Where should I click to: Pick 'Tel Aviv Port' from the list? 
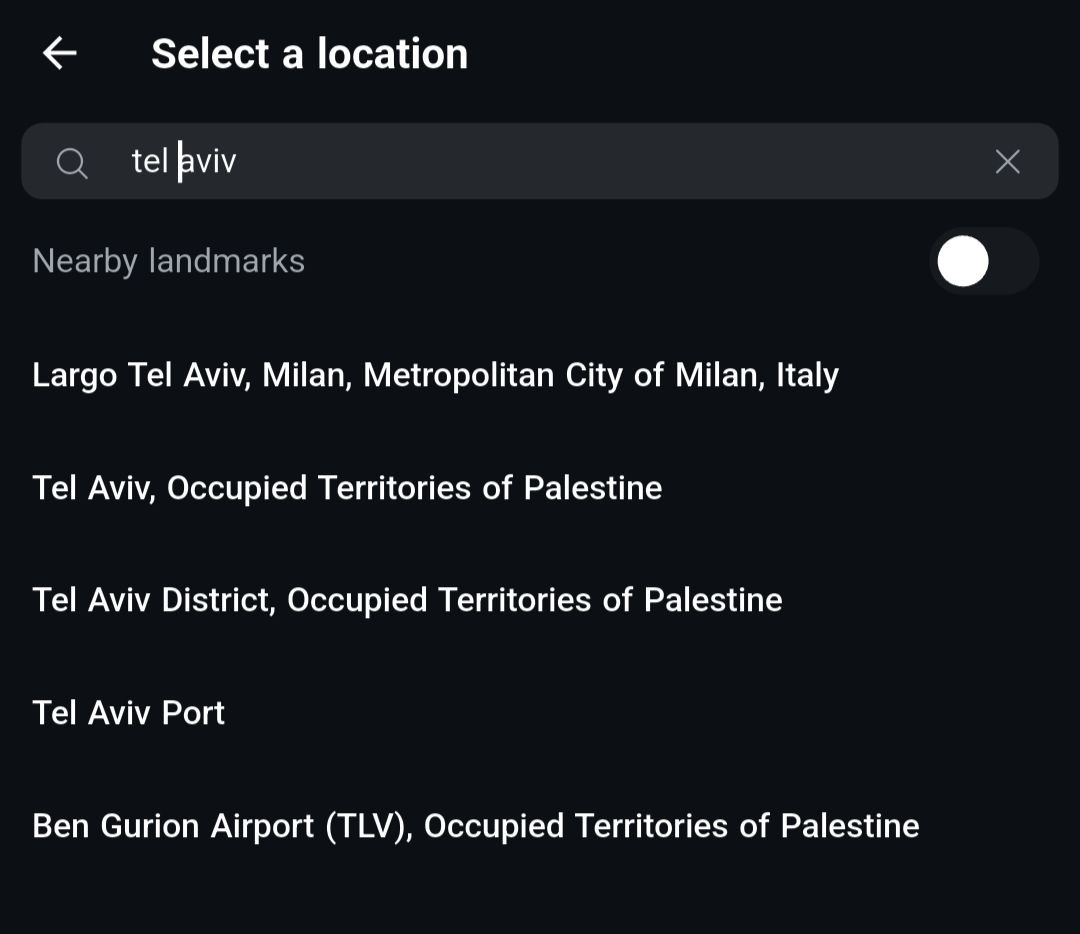point(128,712)
